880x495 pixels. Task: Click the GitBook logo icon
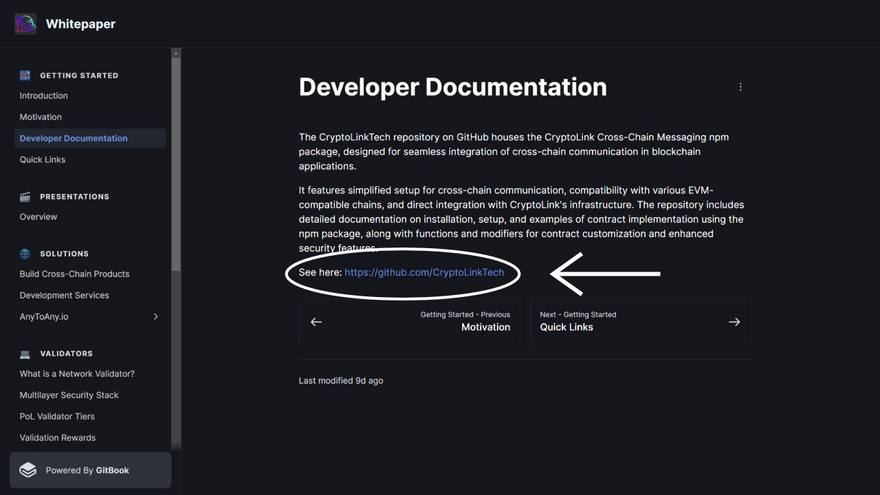pos(28,470)
